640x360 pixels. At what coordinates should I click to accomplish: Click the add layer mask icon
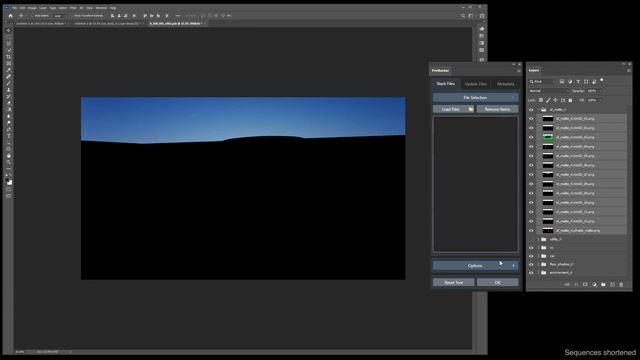click(x=585, y=284)
